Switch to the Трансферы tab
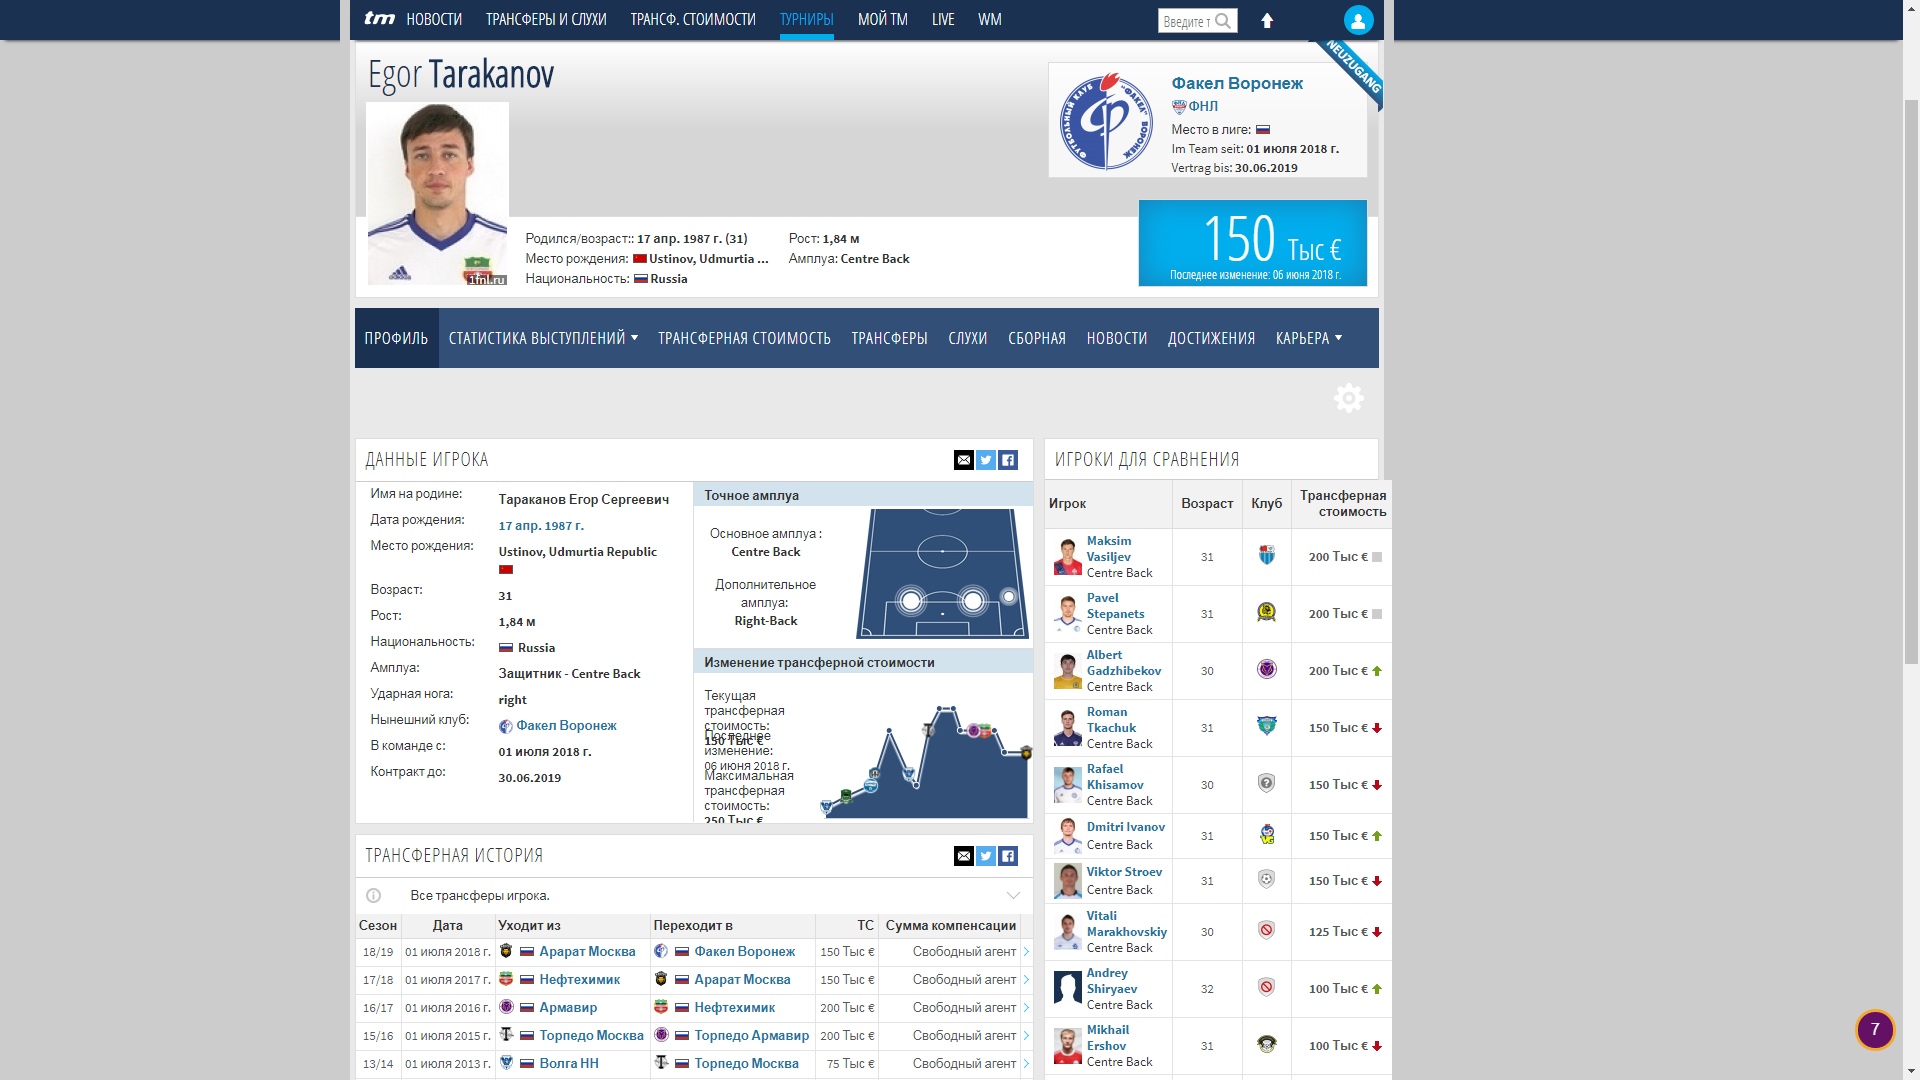Screen dimensions: 1920x1080 pos(889,339)
